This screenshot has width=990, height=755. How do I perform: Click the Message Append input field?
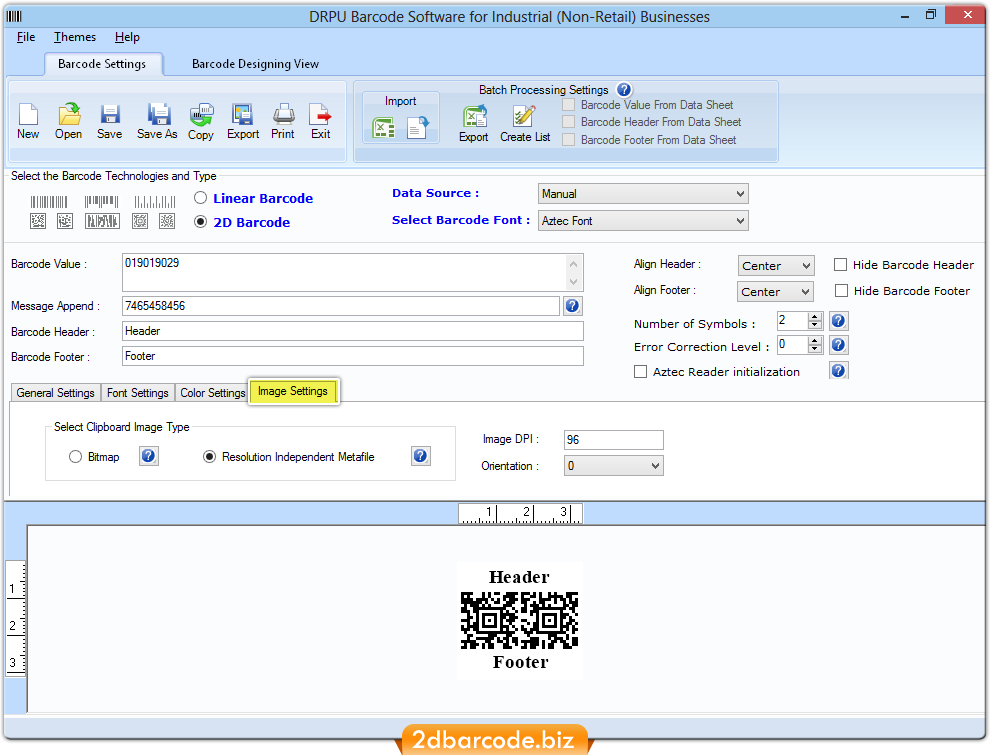(341, 306)
